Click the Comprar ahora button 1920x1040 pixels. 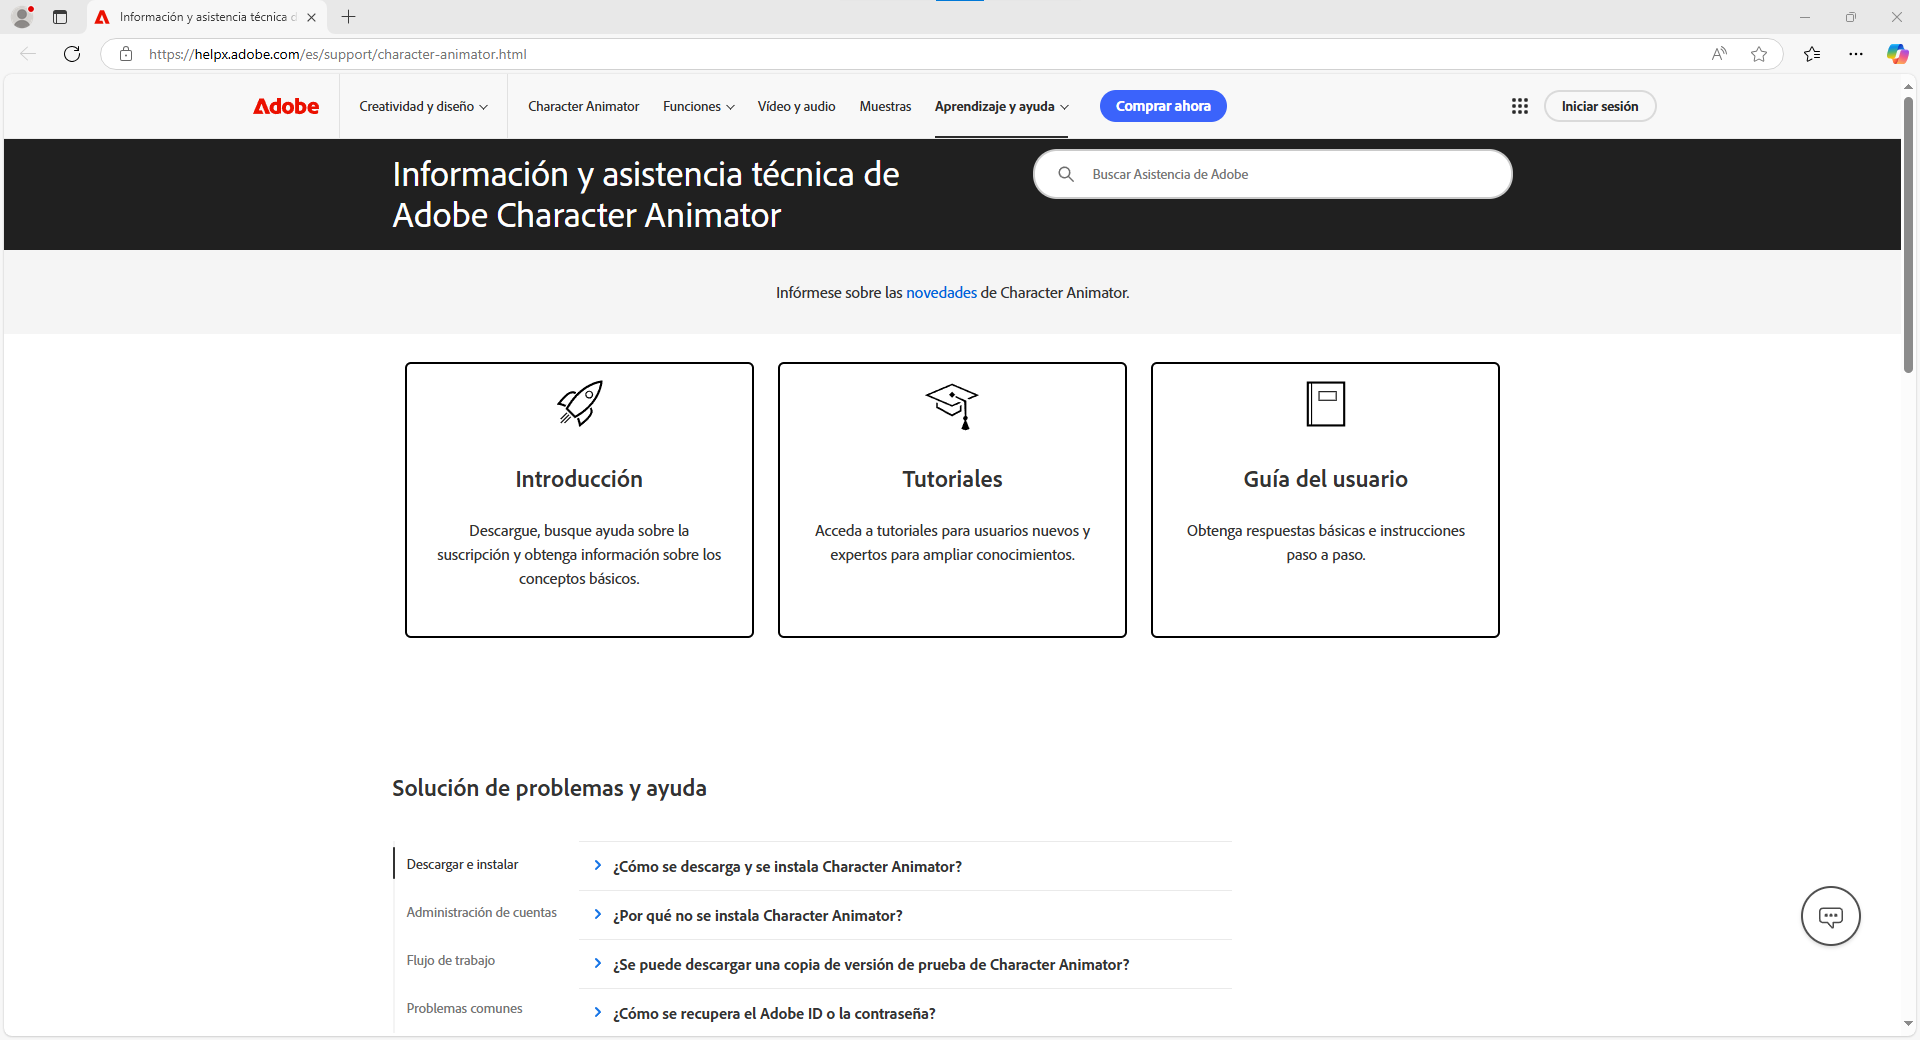[1163, 106]
